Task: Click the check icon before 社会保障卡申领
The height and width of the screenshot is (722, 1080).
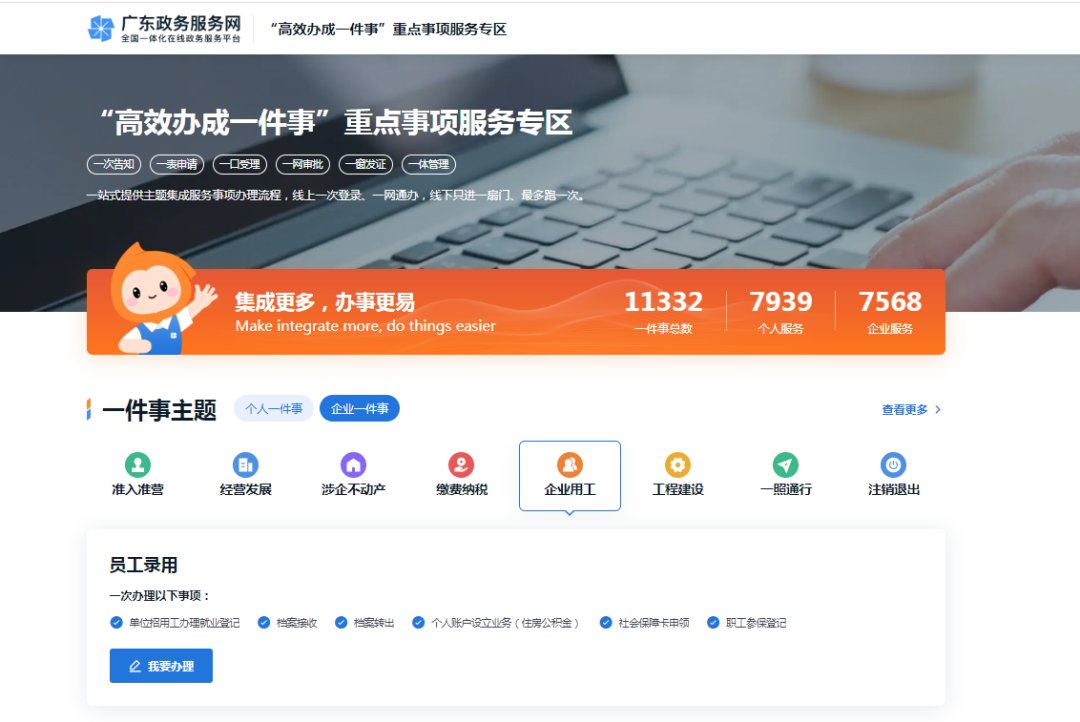Action: point(606,622)
